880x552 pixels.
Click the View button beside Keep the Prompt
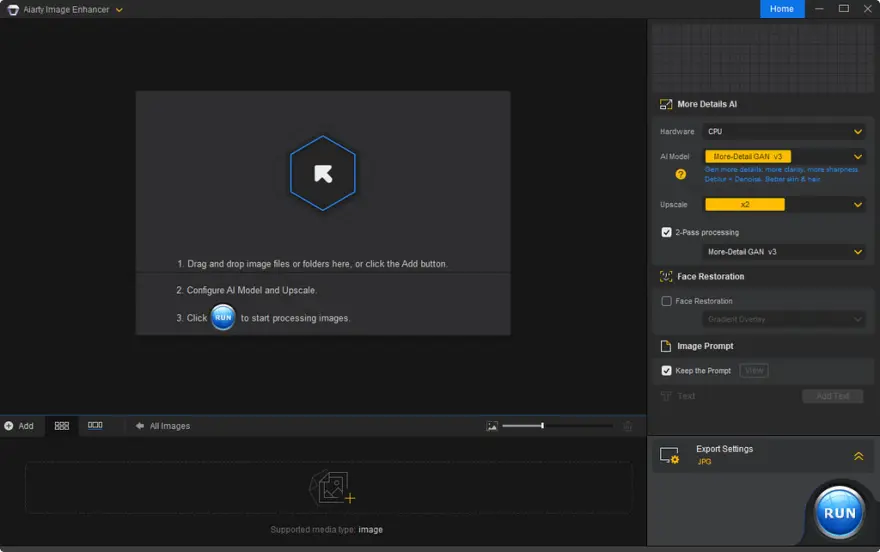(754, 370)
